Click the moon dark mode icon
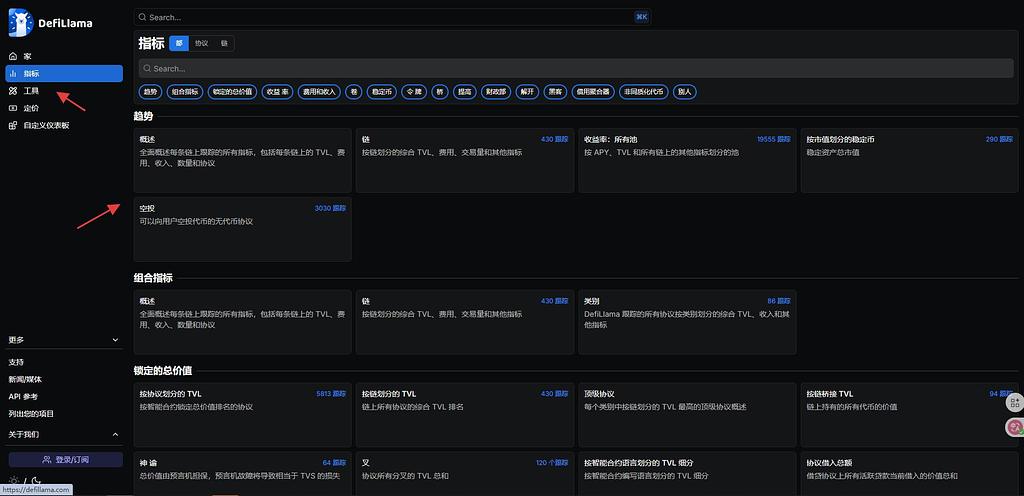 click(34, 481)
